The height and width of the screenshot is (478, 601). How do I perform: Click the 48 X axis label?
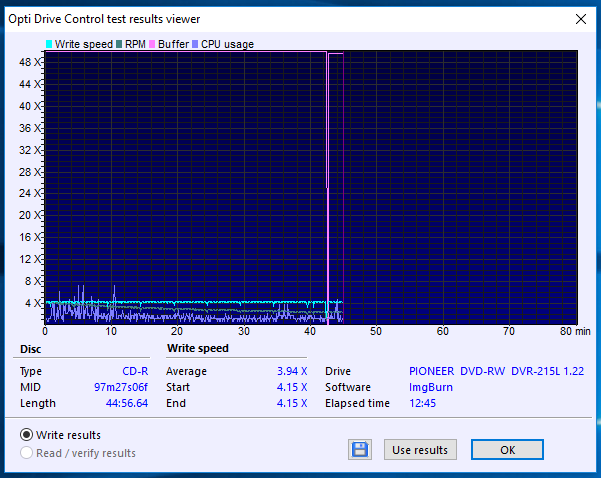[30, 62]
